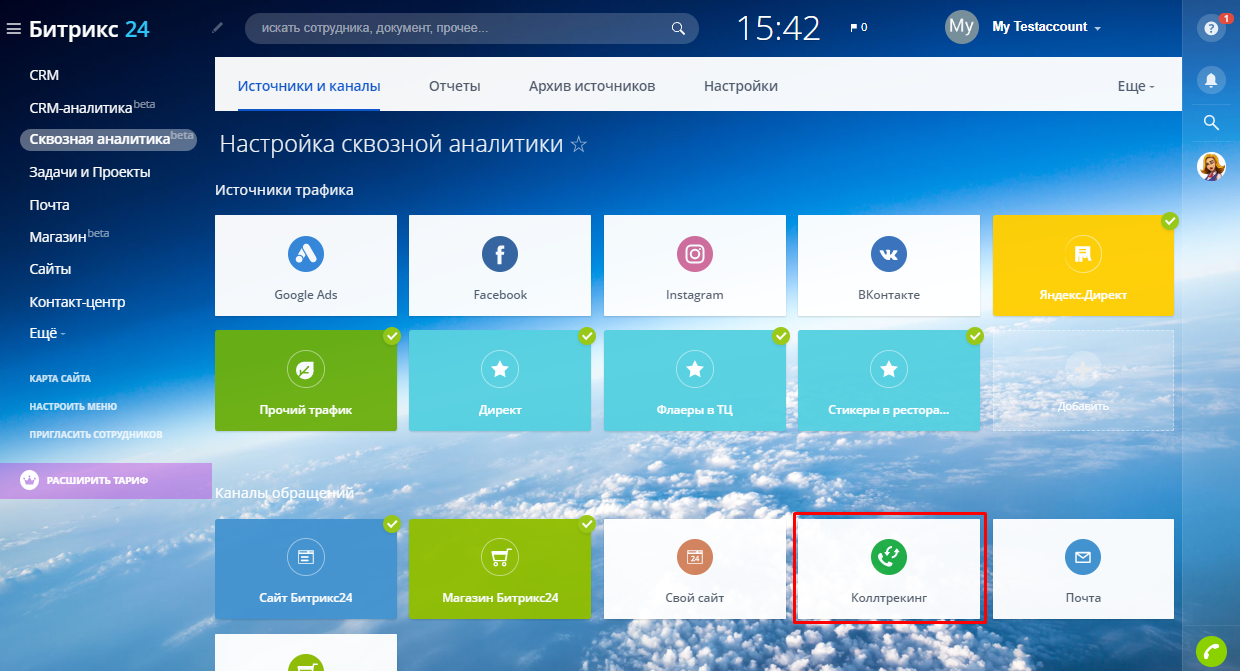The image size is (1240, 671).
Task: Expand the Еще tab dropdown
Action: 1136,86
